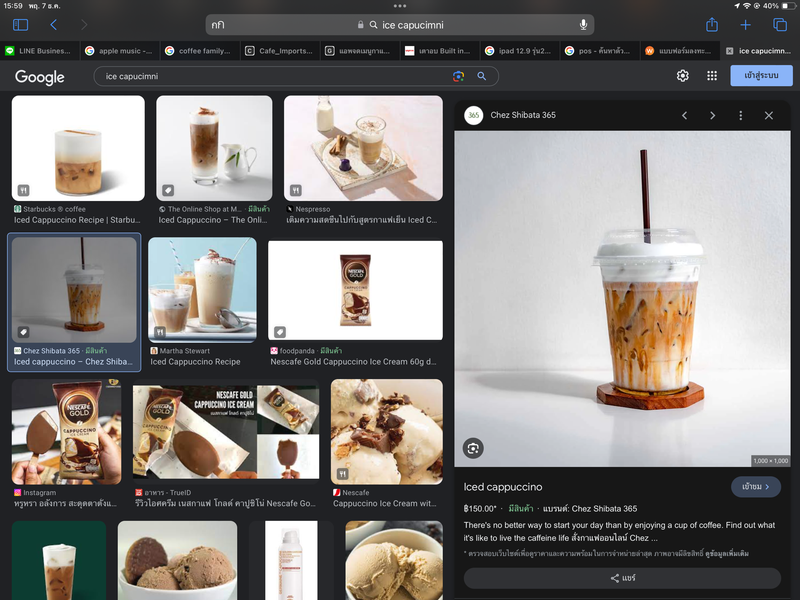Open the Google apps grid
The width and height of the screenshot is (800, 600).
[x=712, y=76]
